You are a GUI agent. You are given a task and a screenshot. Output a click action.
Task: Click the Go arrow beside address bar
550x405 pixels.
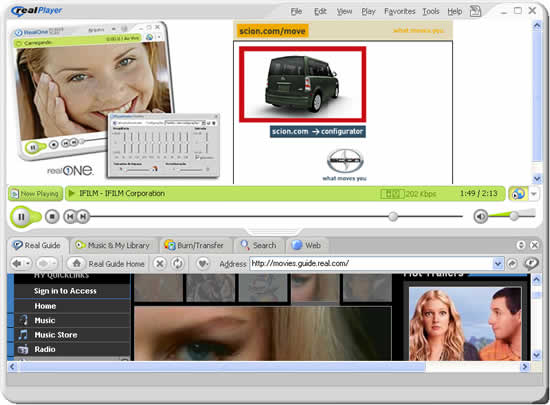(x=512, y=264)
